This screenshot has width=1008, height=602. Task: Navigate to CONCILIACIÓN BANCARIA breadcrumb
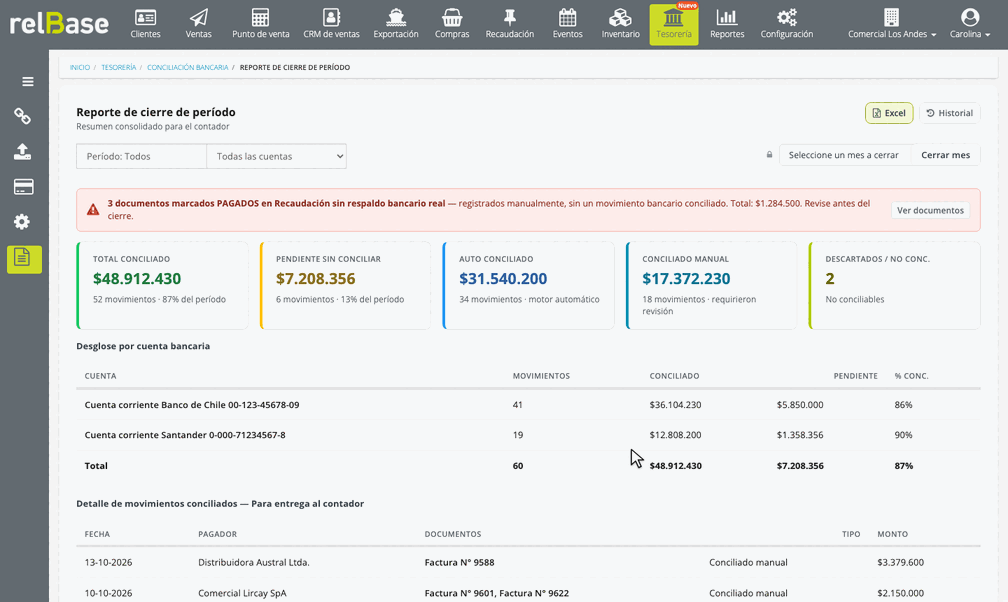[x=188, y=68]
